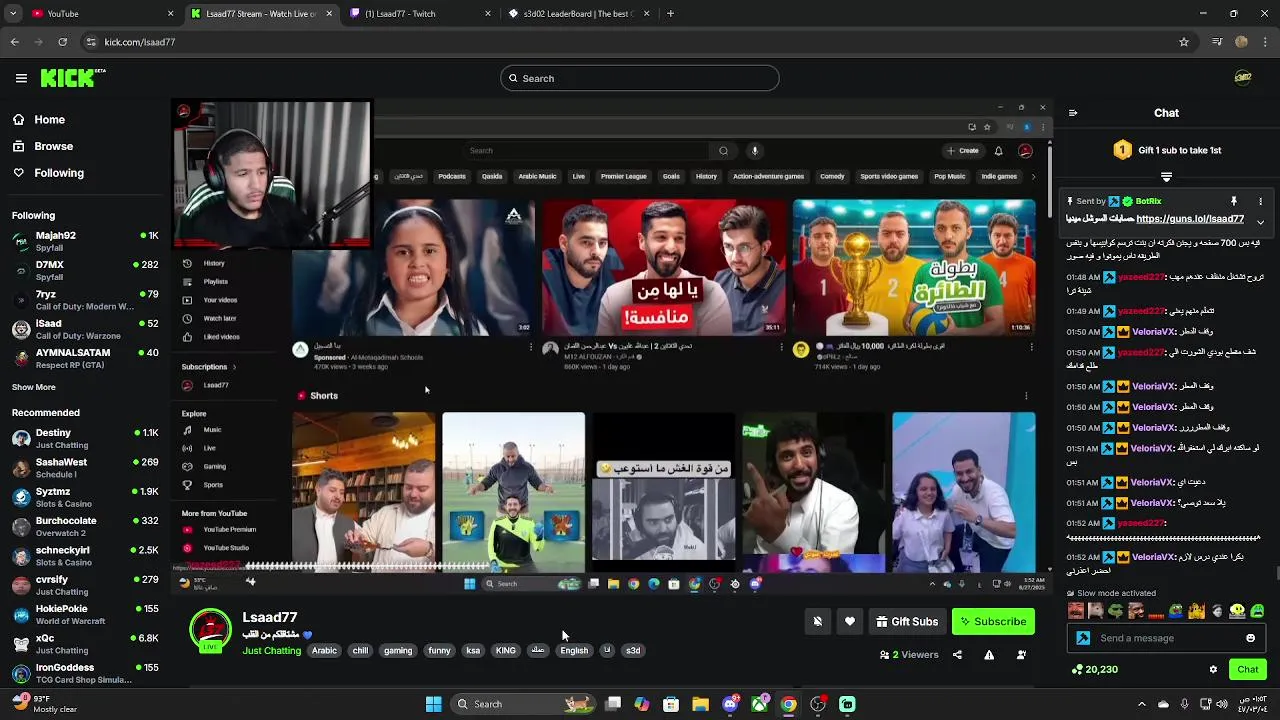Screen dimensions: 1280x720
Task: Expand Show More followed channels
Action: (34, 387)
